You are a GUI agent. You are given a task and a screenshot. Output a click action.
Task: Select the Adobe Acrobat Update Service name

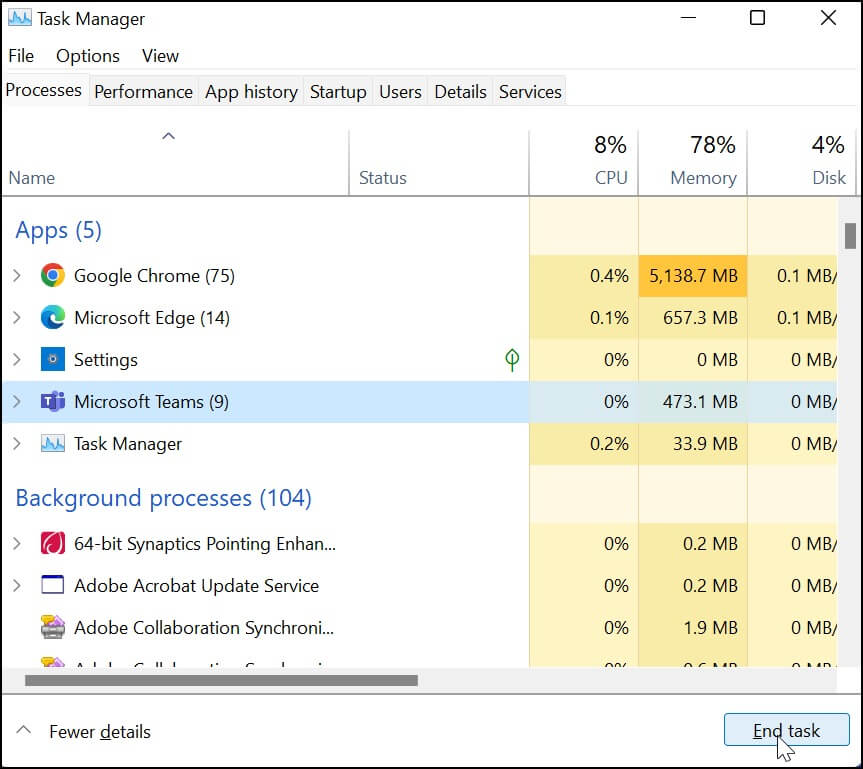pyautogui.click(x=196, y=586)
